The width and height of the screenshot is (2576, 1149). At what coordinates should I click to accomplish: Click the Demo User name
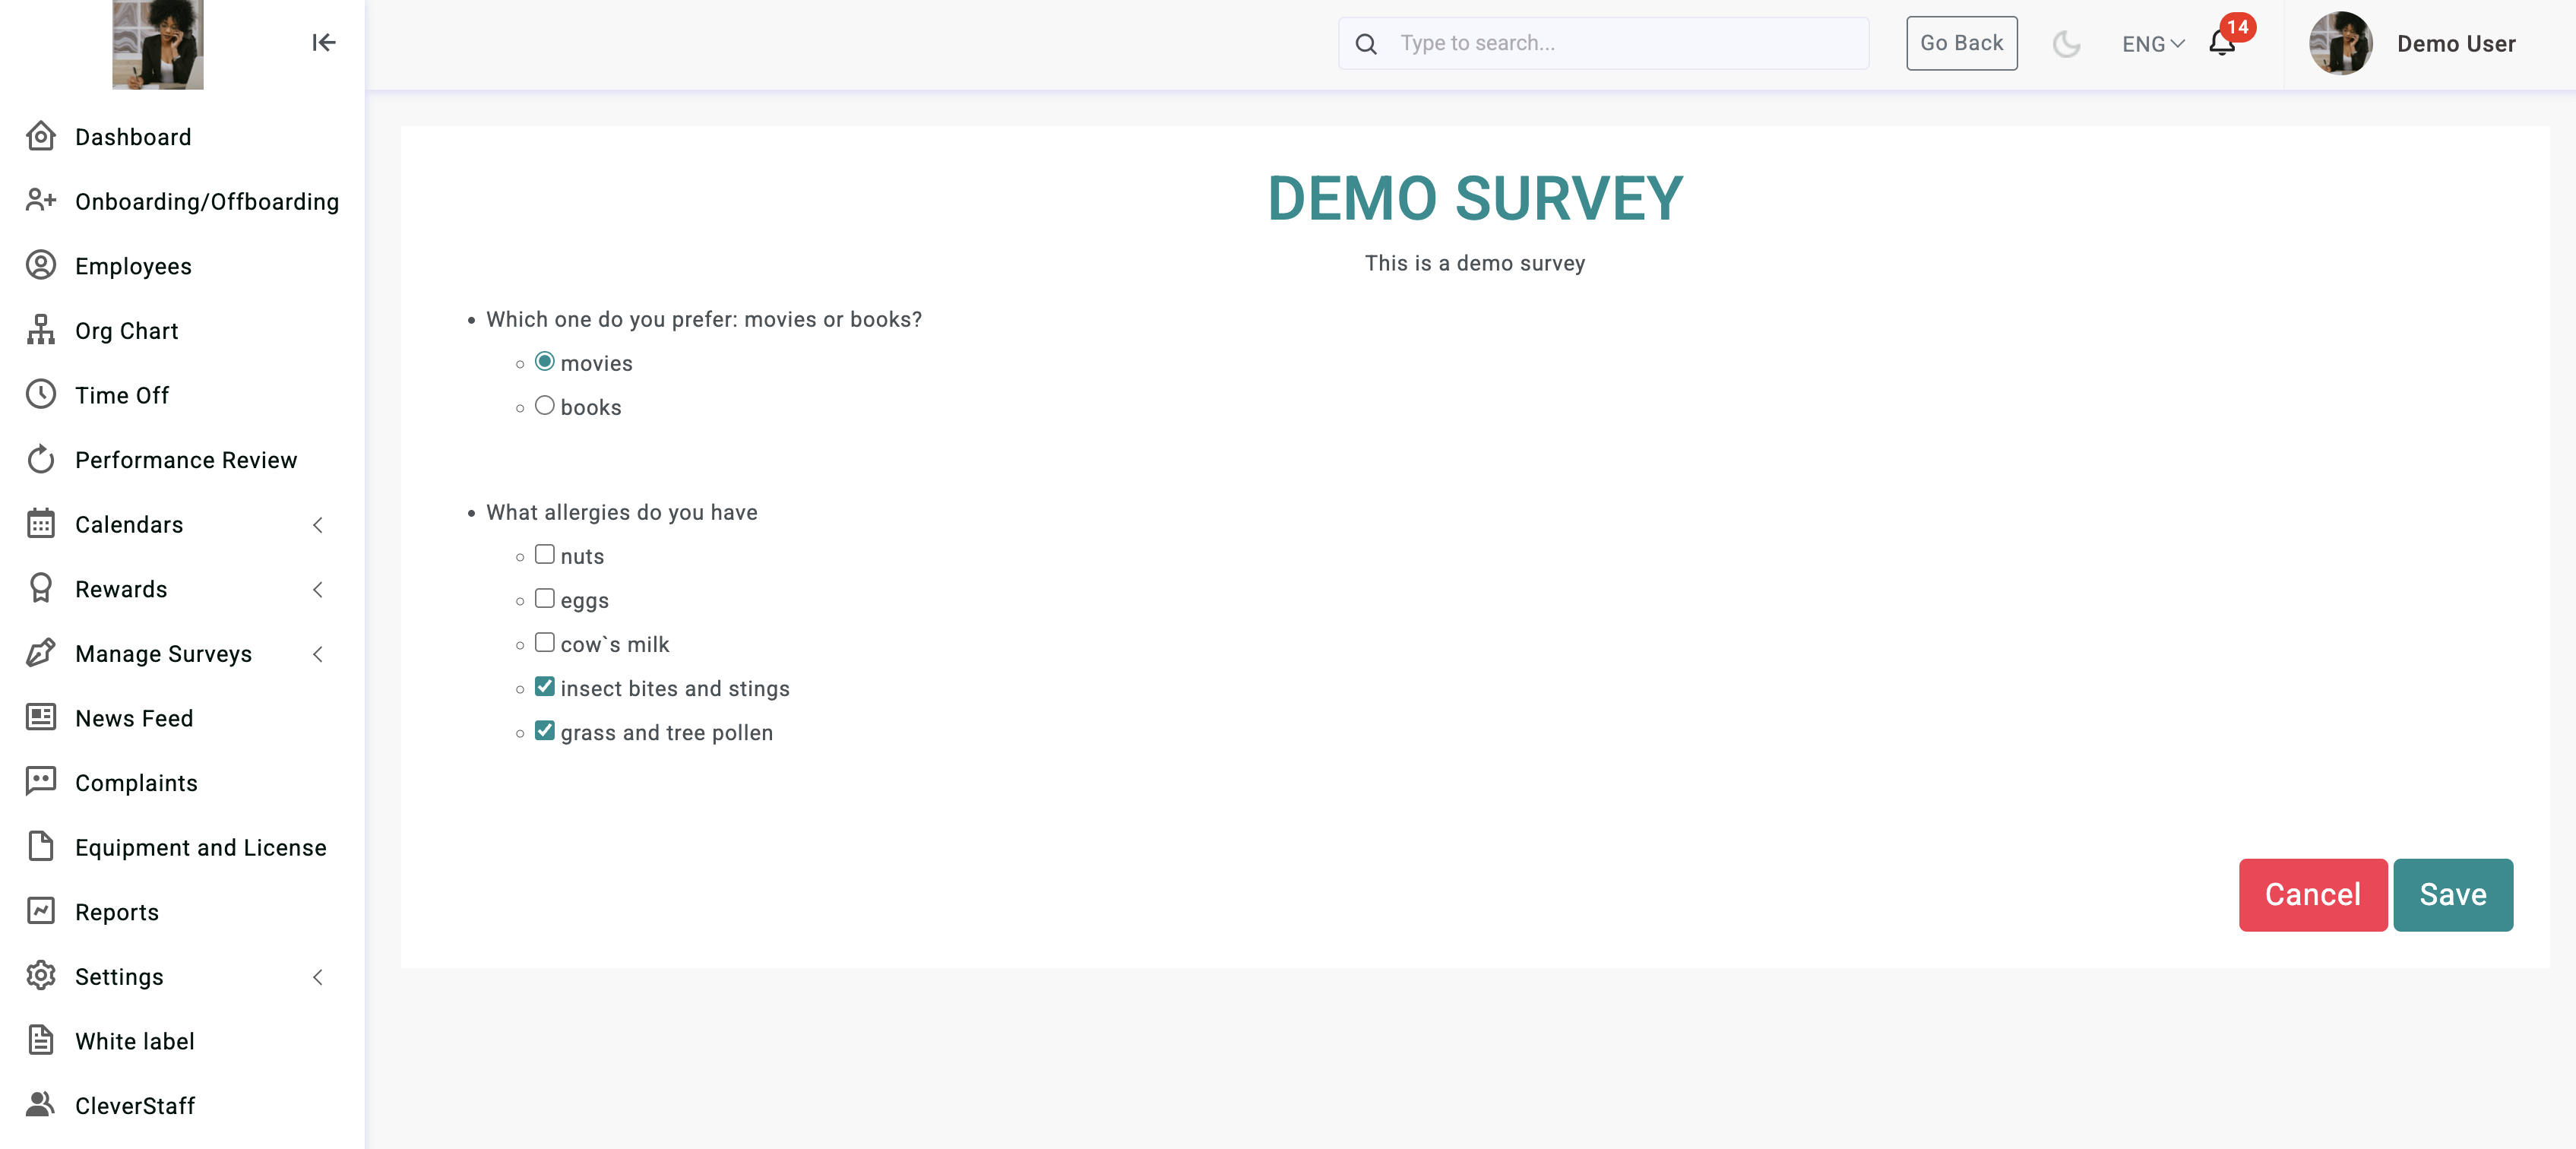[x=2456, y=44]
